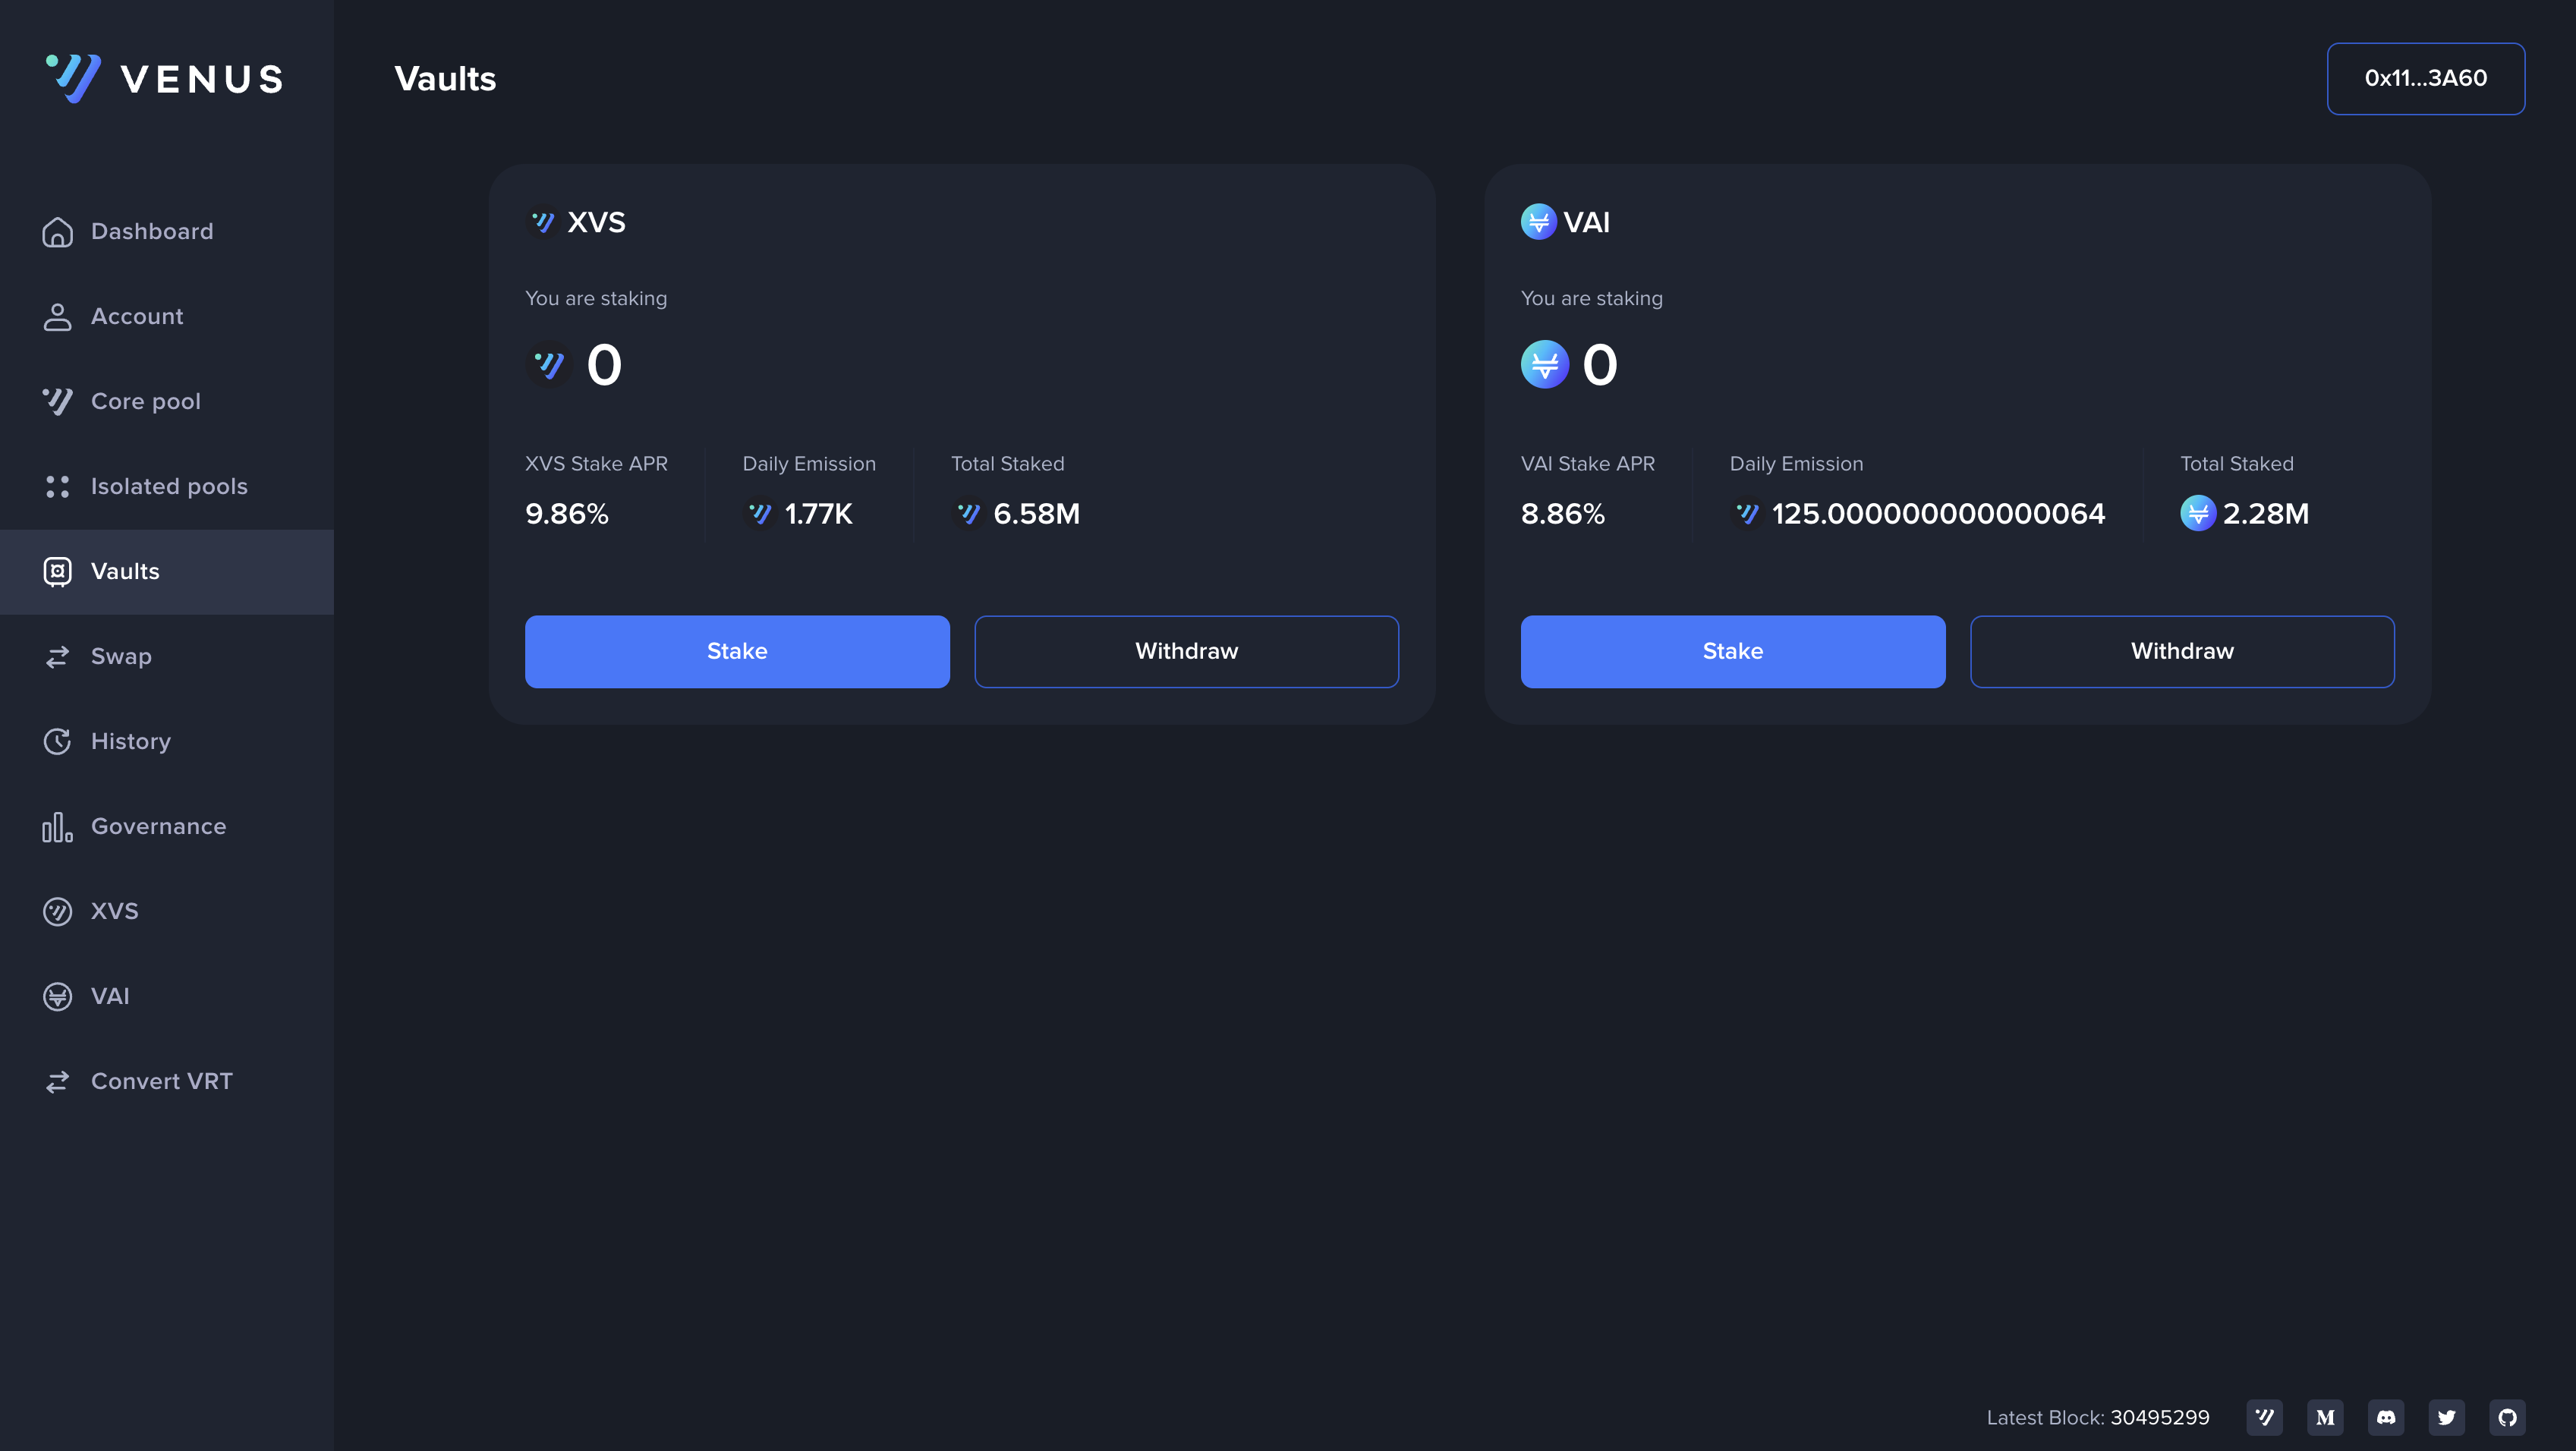The height and width of the screenshot is (1451, 2576).
Task: Open the Twitter icon link in footer
Action: [x=2446, y=1417]
